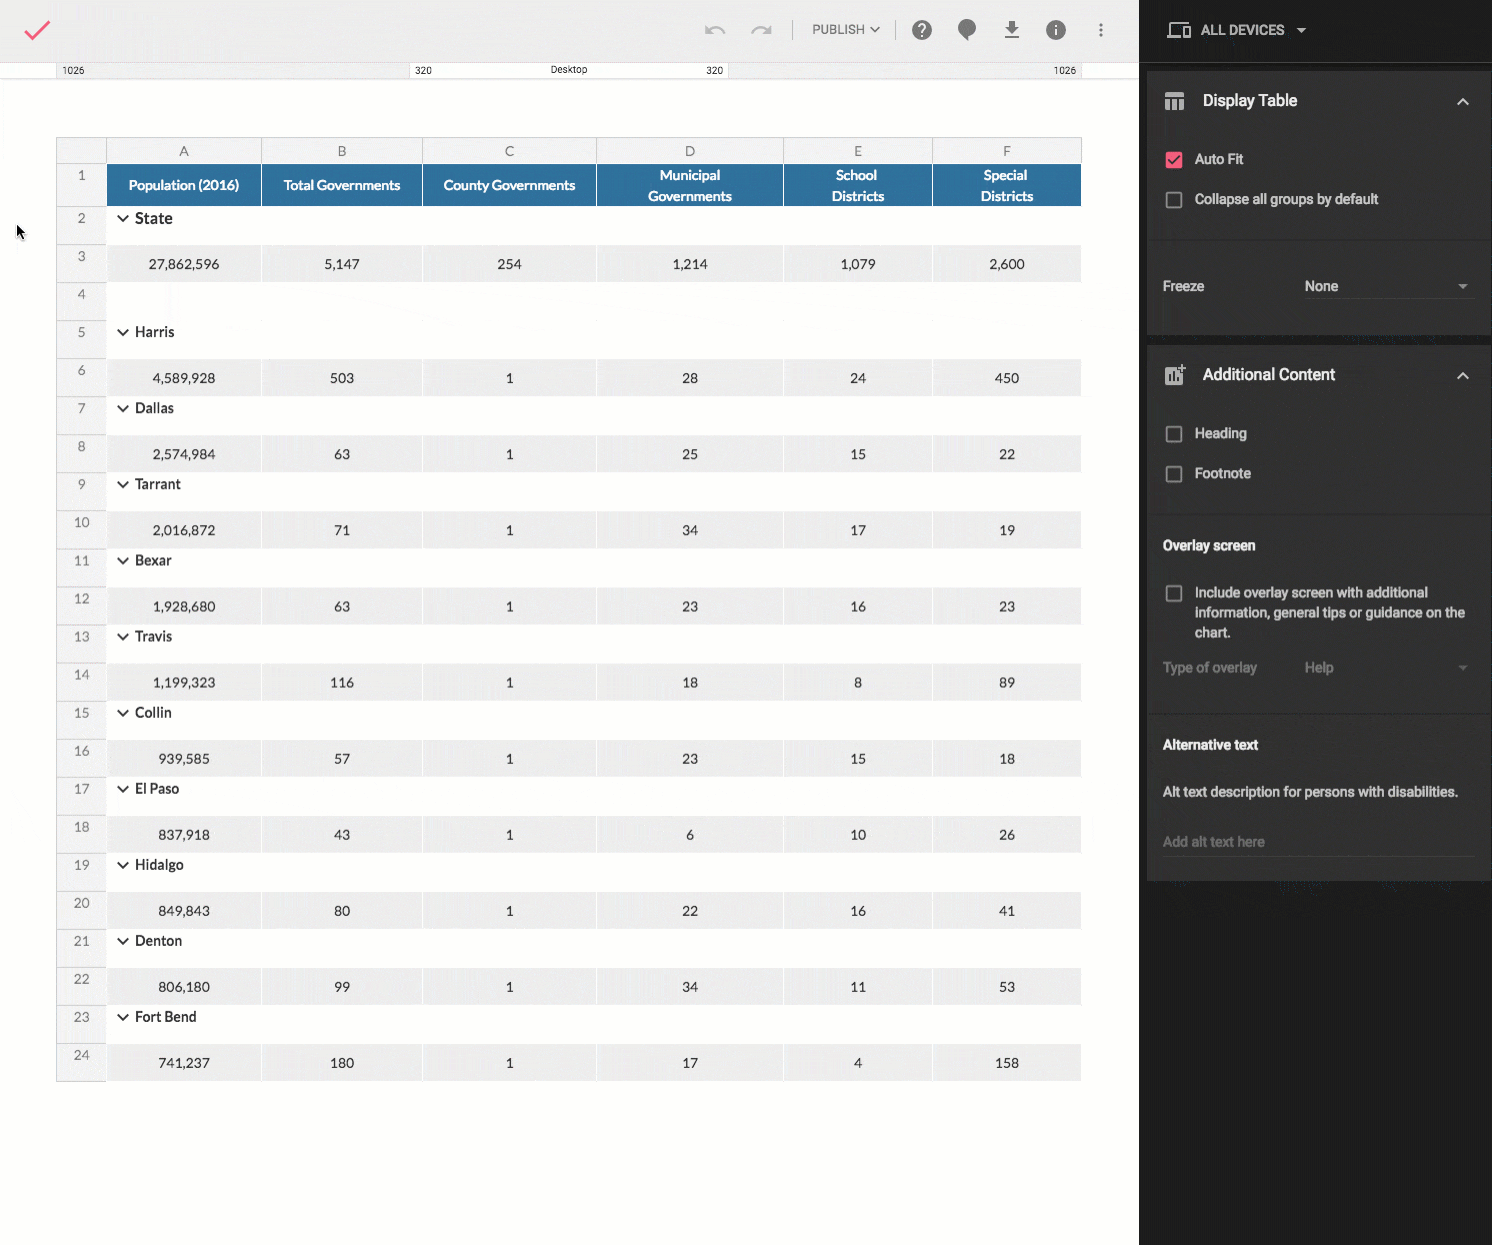Tick the Footnote checkbox
This screenshot has width=1492, height=1245.
click(1174, 474)
